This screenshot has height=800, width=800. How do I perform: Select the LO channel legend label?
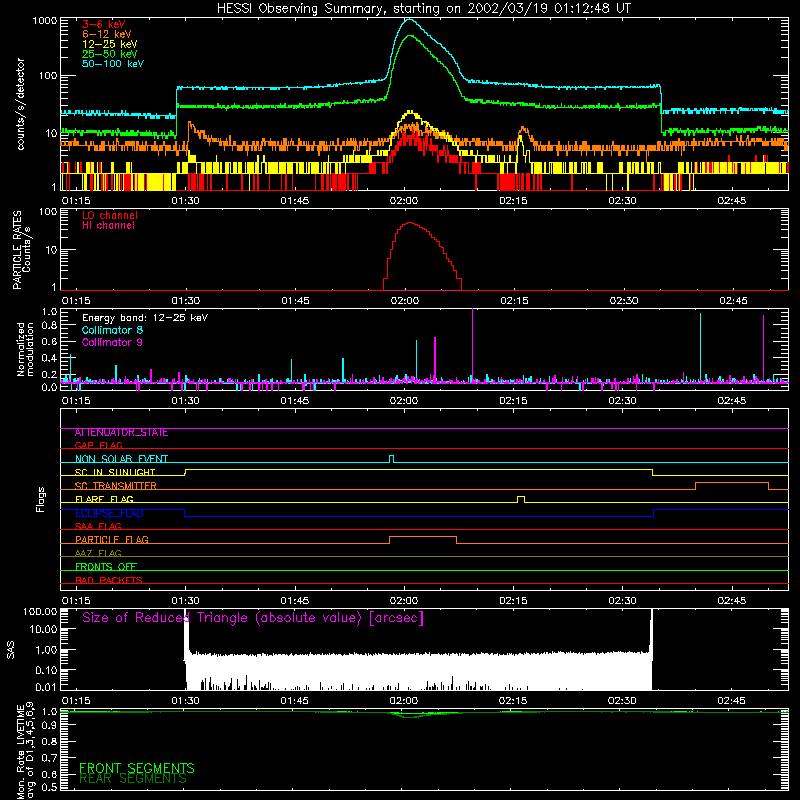coord(110,215)
